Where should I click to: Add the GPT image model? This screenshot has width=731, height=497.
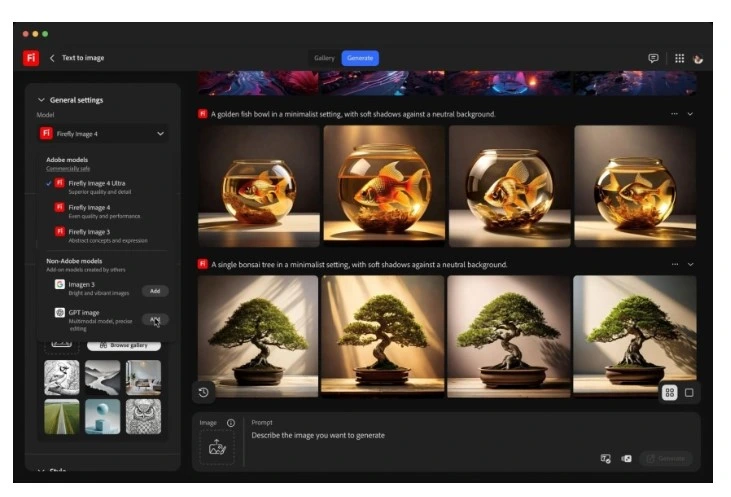coord(155,319)
